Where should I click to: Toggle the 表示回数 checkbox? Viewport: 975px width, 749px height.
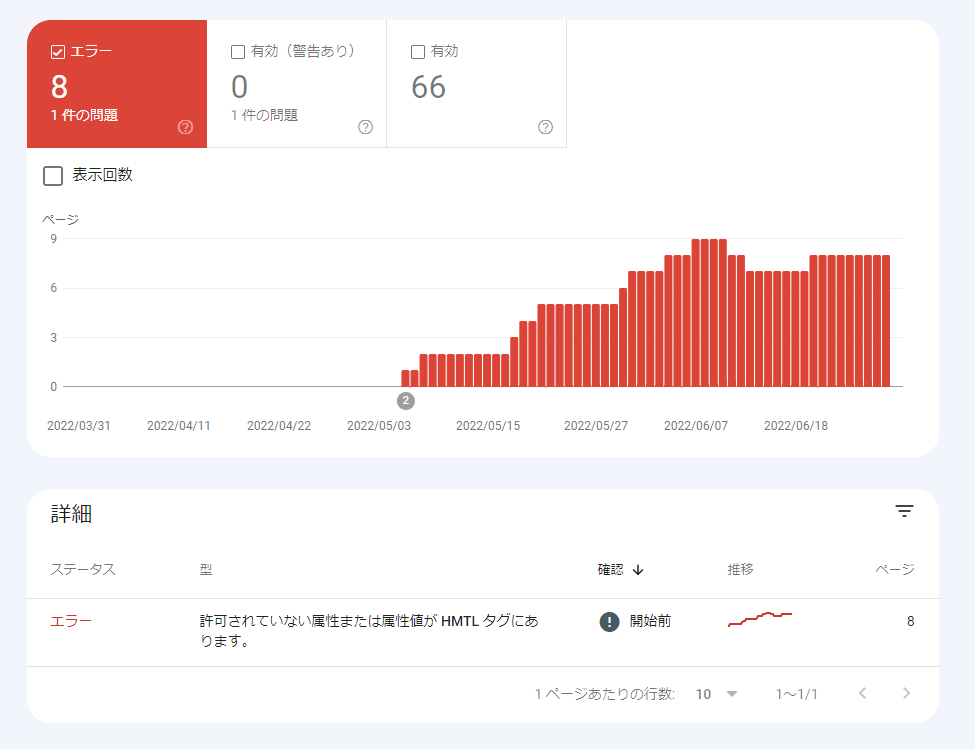pos(53,176)
